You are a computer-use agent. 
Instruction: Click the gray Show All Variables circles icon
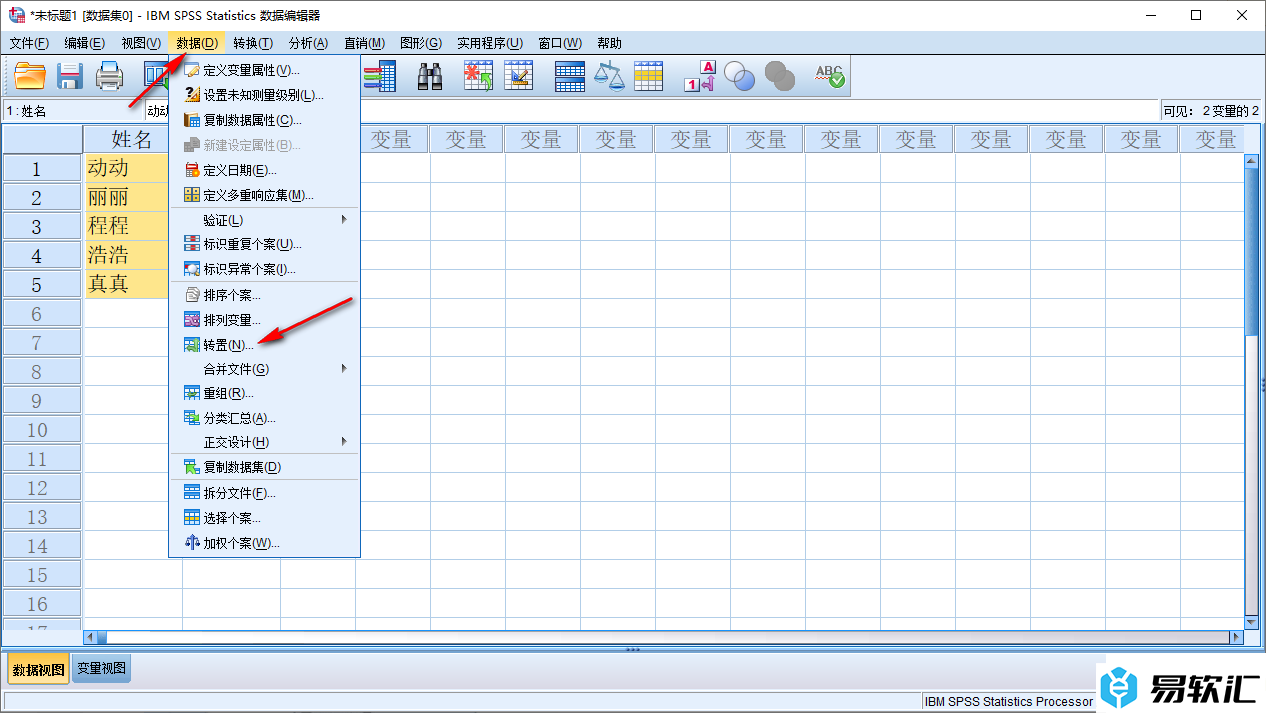[x=779, y=76]
